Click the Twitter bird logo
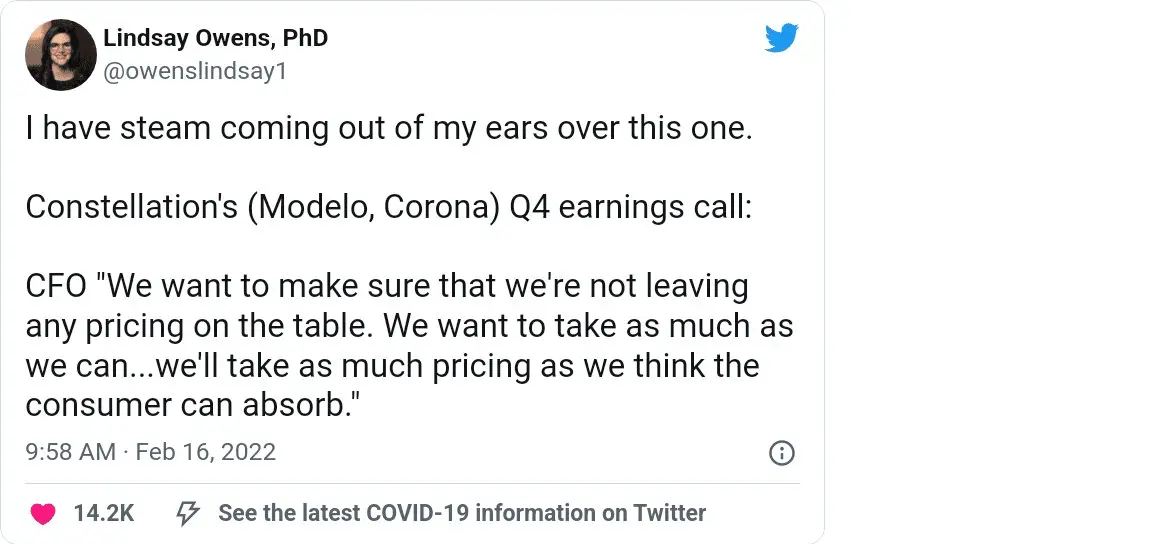This screenshot has width=1152, height=544. tap(781, 39)
